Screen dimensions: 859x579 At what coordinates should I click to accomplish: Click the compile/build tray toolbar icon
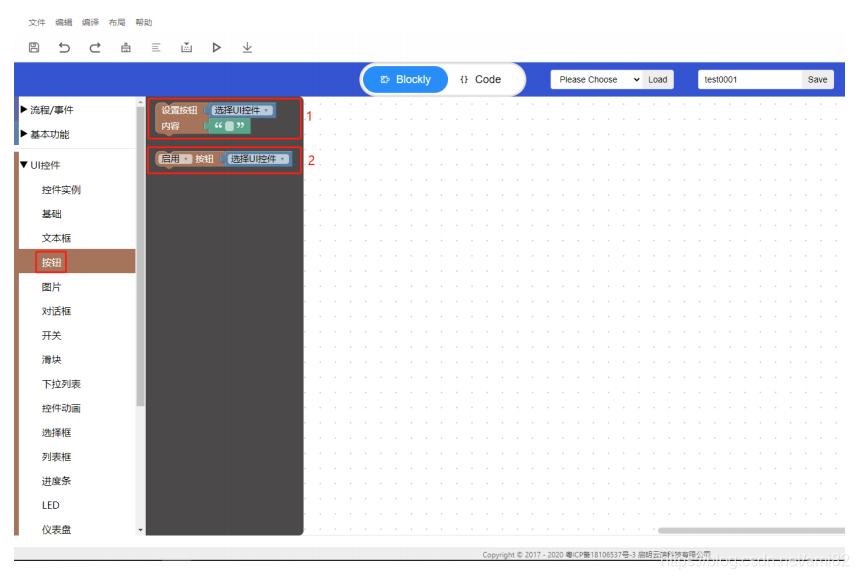coord(186,48)
